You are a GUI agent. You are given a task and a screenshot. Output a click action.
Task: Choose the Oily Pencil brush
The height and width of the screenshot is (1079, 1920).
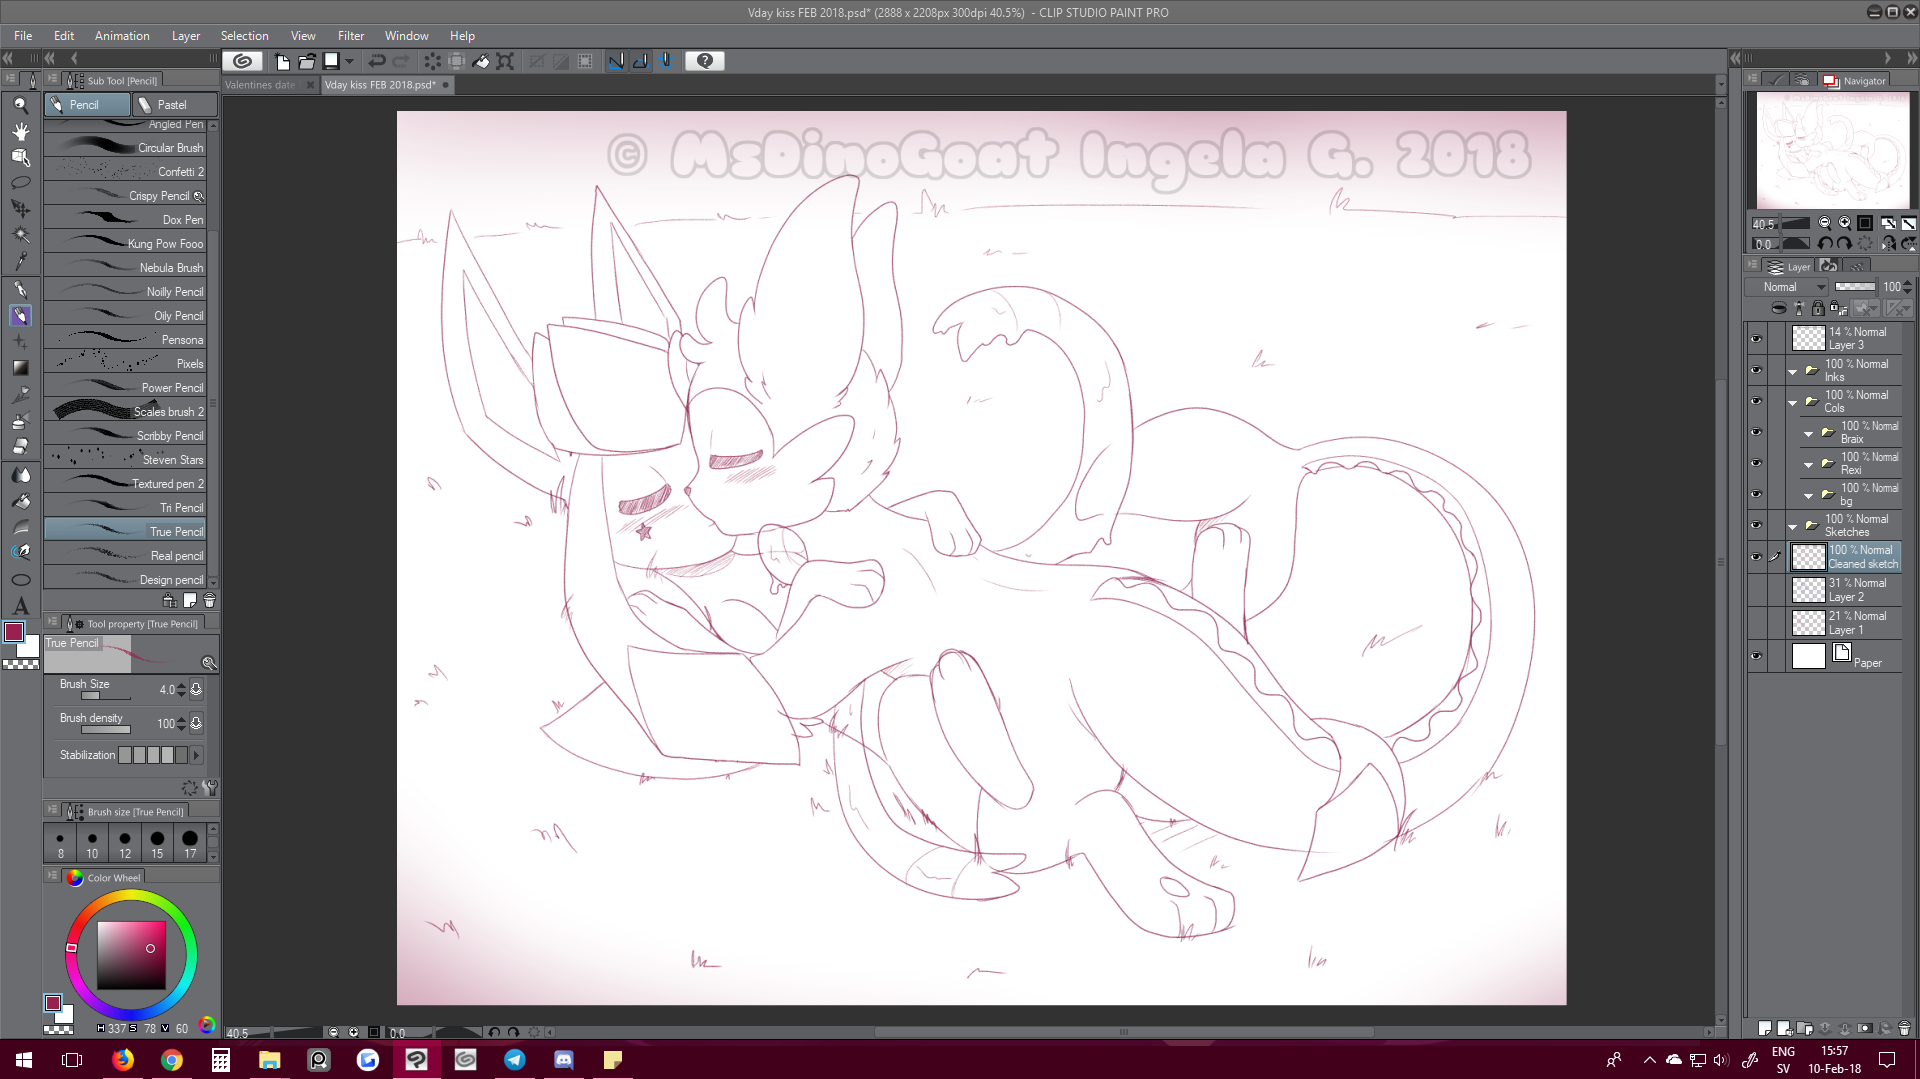(x=125, y=315)
